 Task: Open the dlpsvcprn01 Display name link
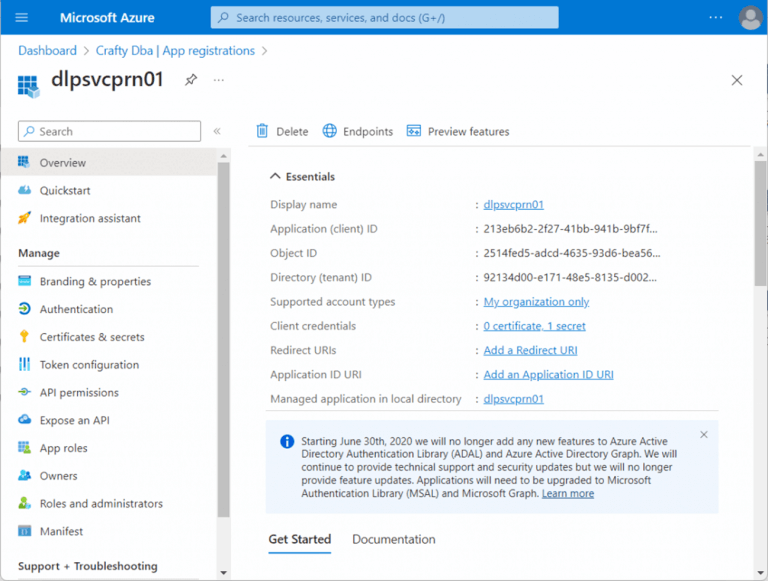(513, 204)
